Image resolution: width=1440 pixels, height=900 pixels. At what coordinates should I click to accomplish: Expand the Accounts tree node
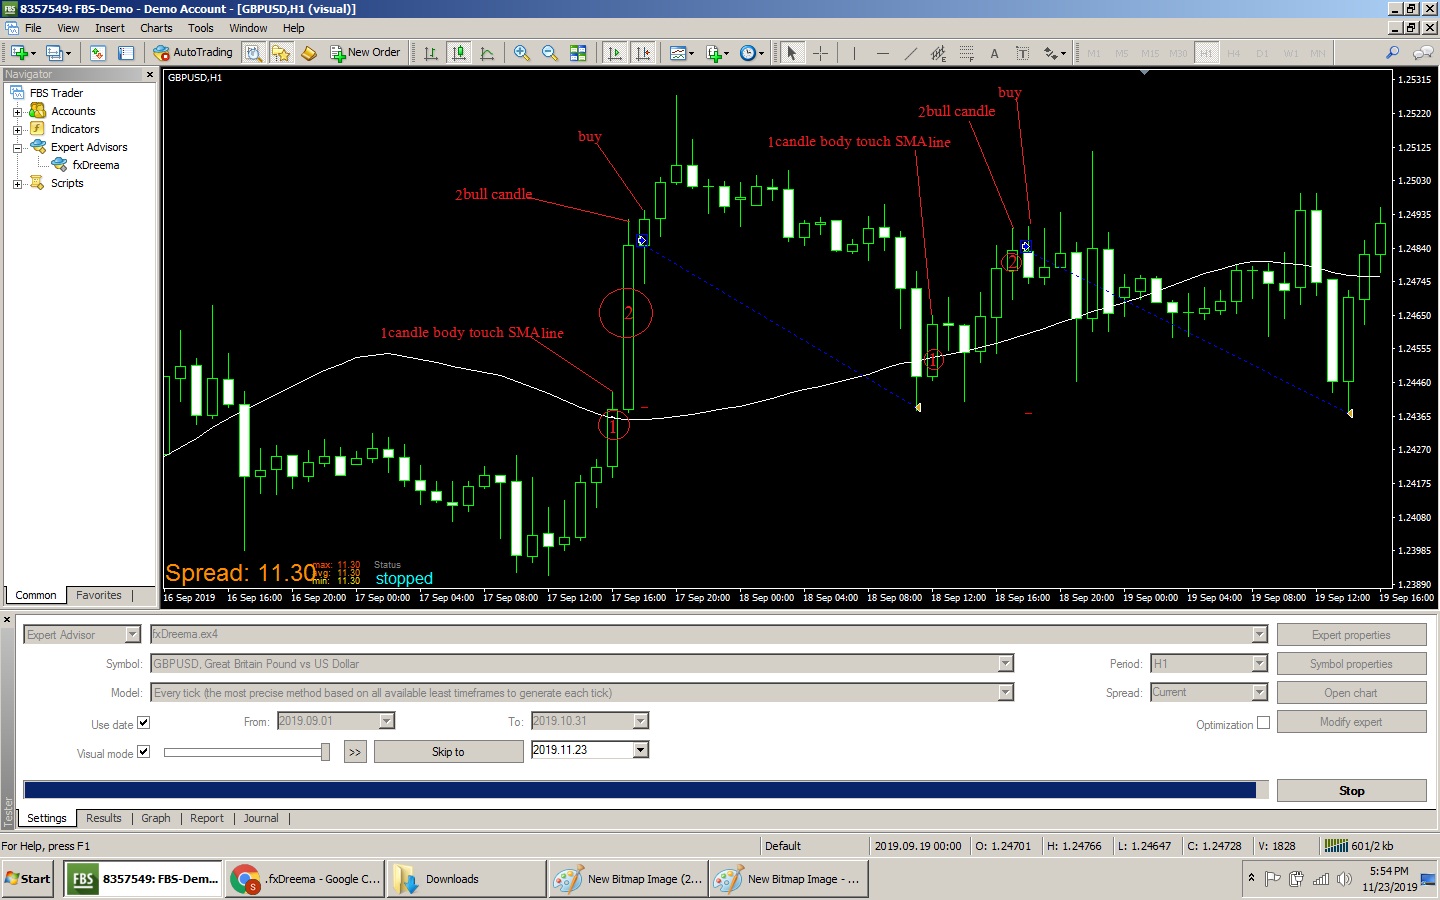[x=17, y=112]
